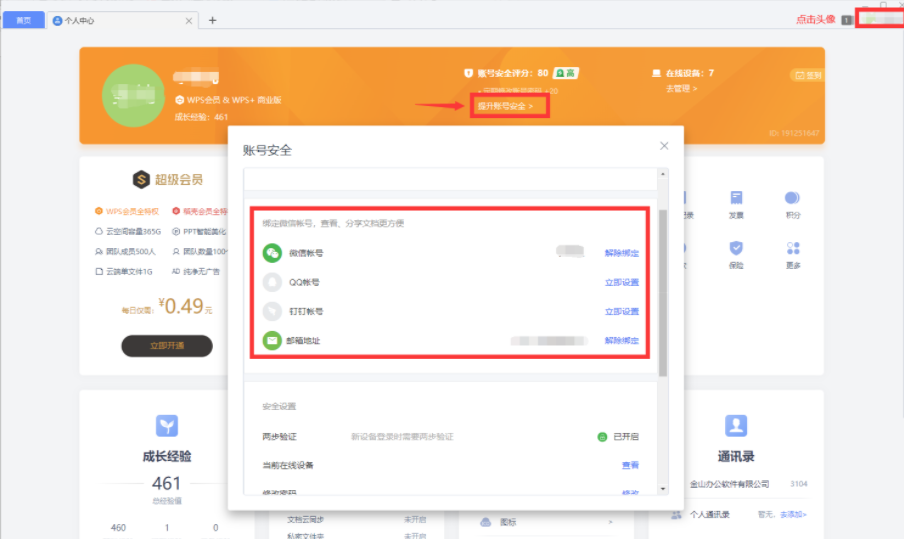The height and width of the screenshot is (539, 904).
Task: Click the 超级会员 hexagon S badge
Action: [141, 179]
